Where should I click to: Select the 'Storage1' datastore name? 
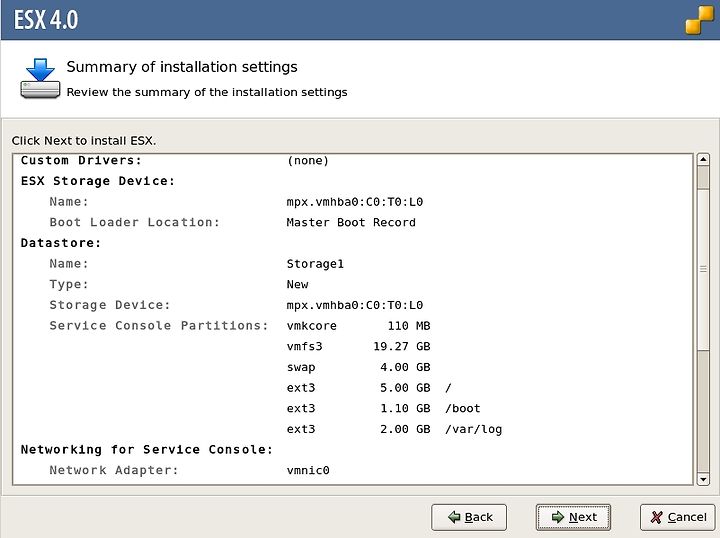point(315,264)
